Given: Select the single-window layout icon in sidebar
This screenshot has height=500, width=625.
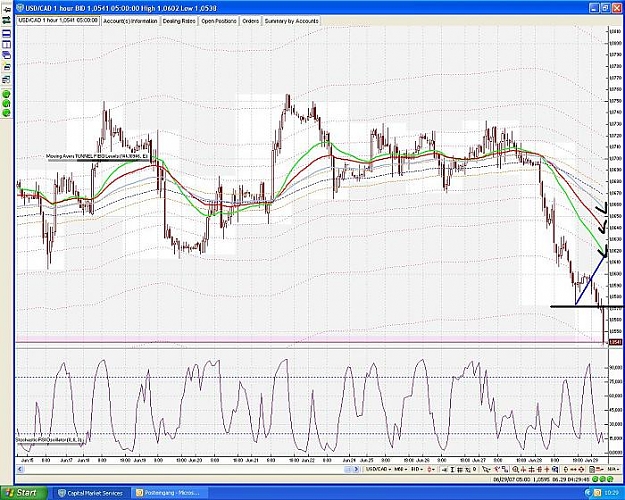Looking at the screenshot, I should pyautogui.click(x=6, y=32).
